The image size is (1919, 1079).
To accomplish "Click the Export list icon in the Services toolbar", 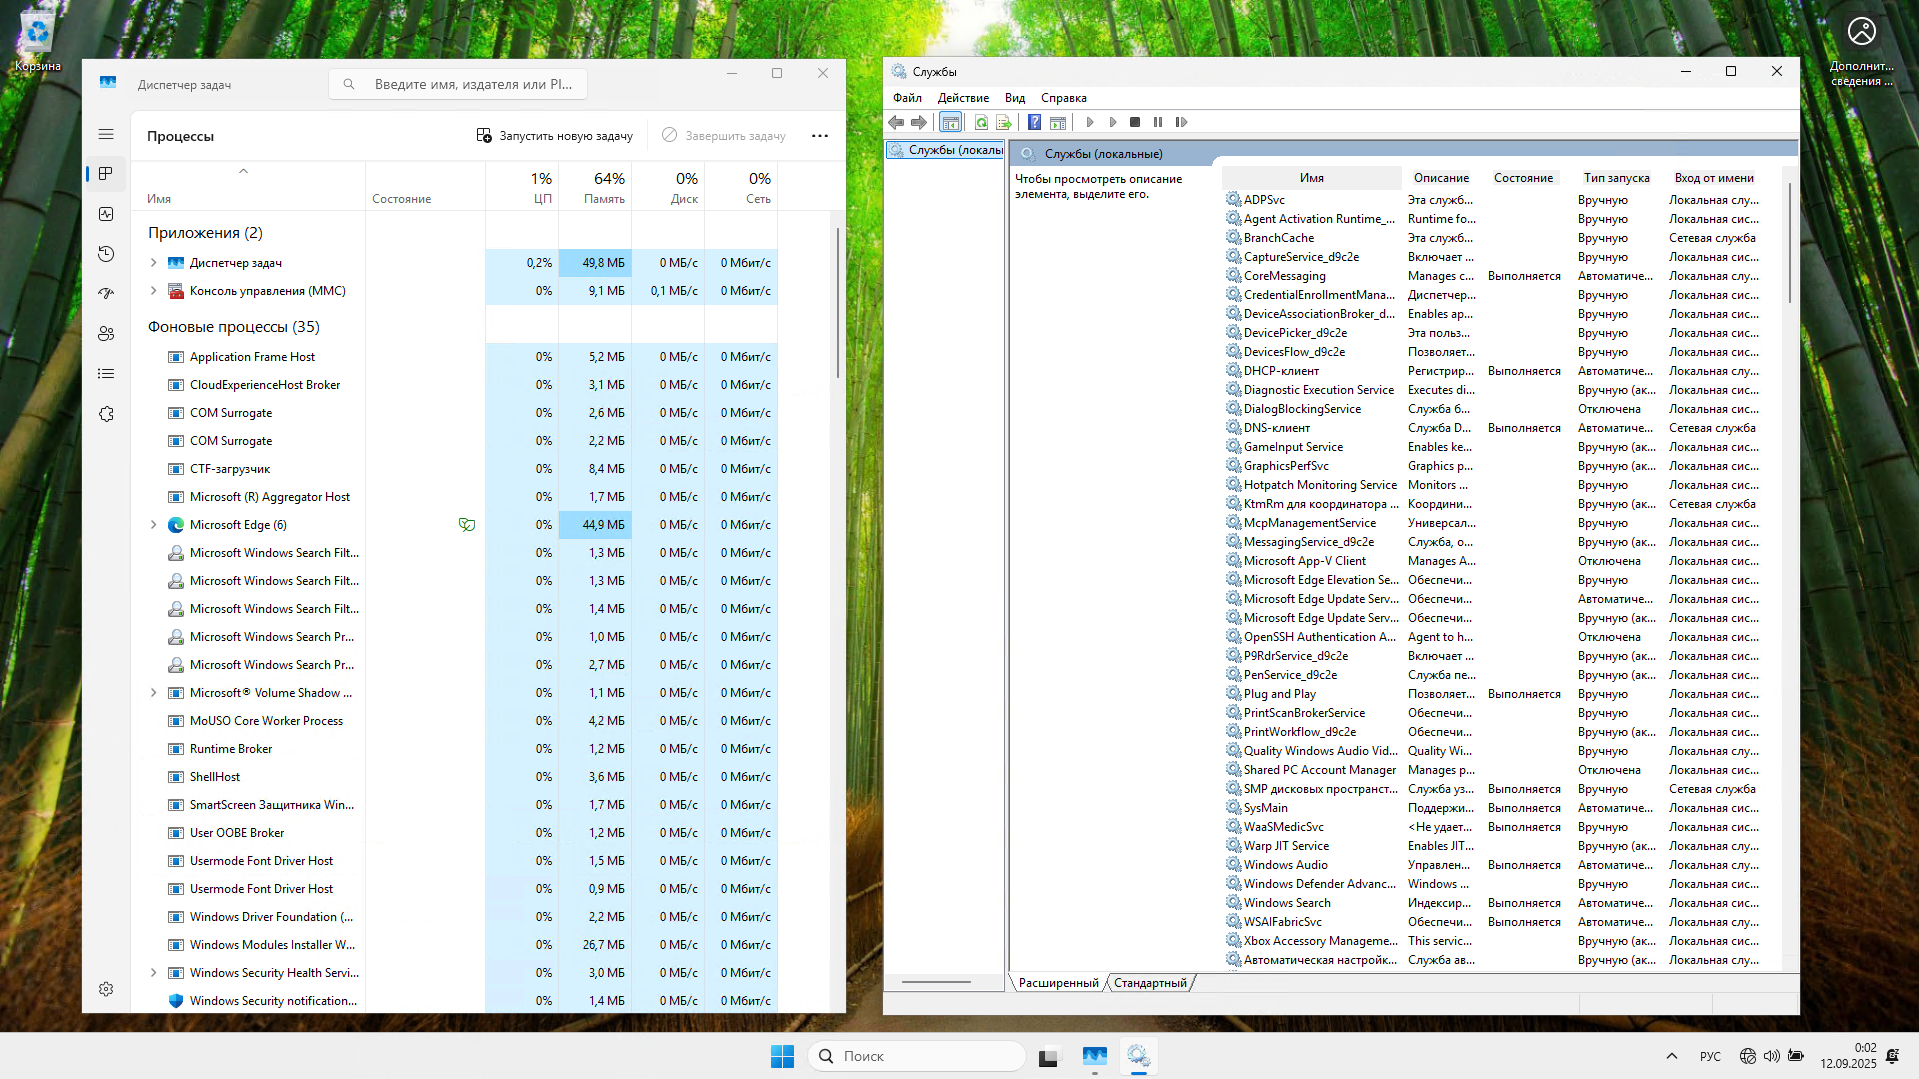I will [1004, 122].
